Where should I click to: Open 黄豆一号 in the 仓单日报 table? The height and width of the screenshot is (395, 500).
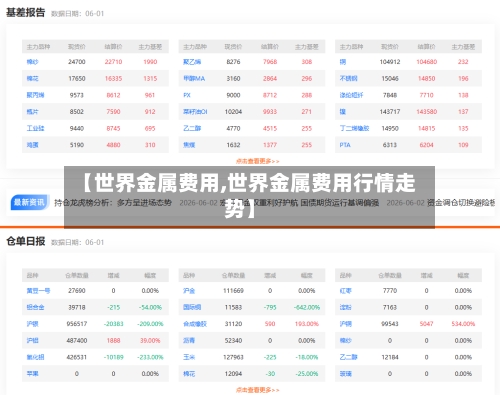tap(38, 291)
